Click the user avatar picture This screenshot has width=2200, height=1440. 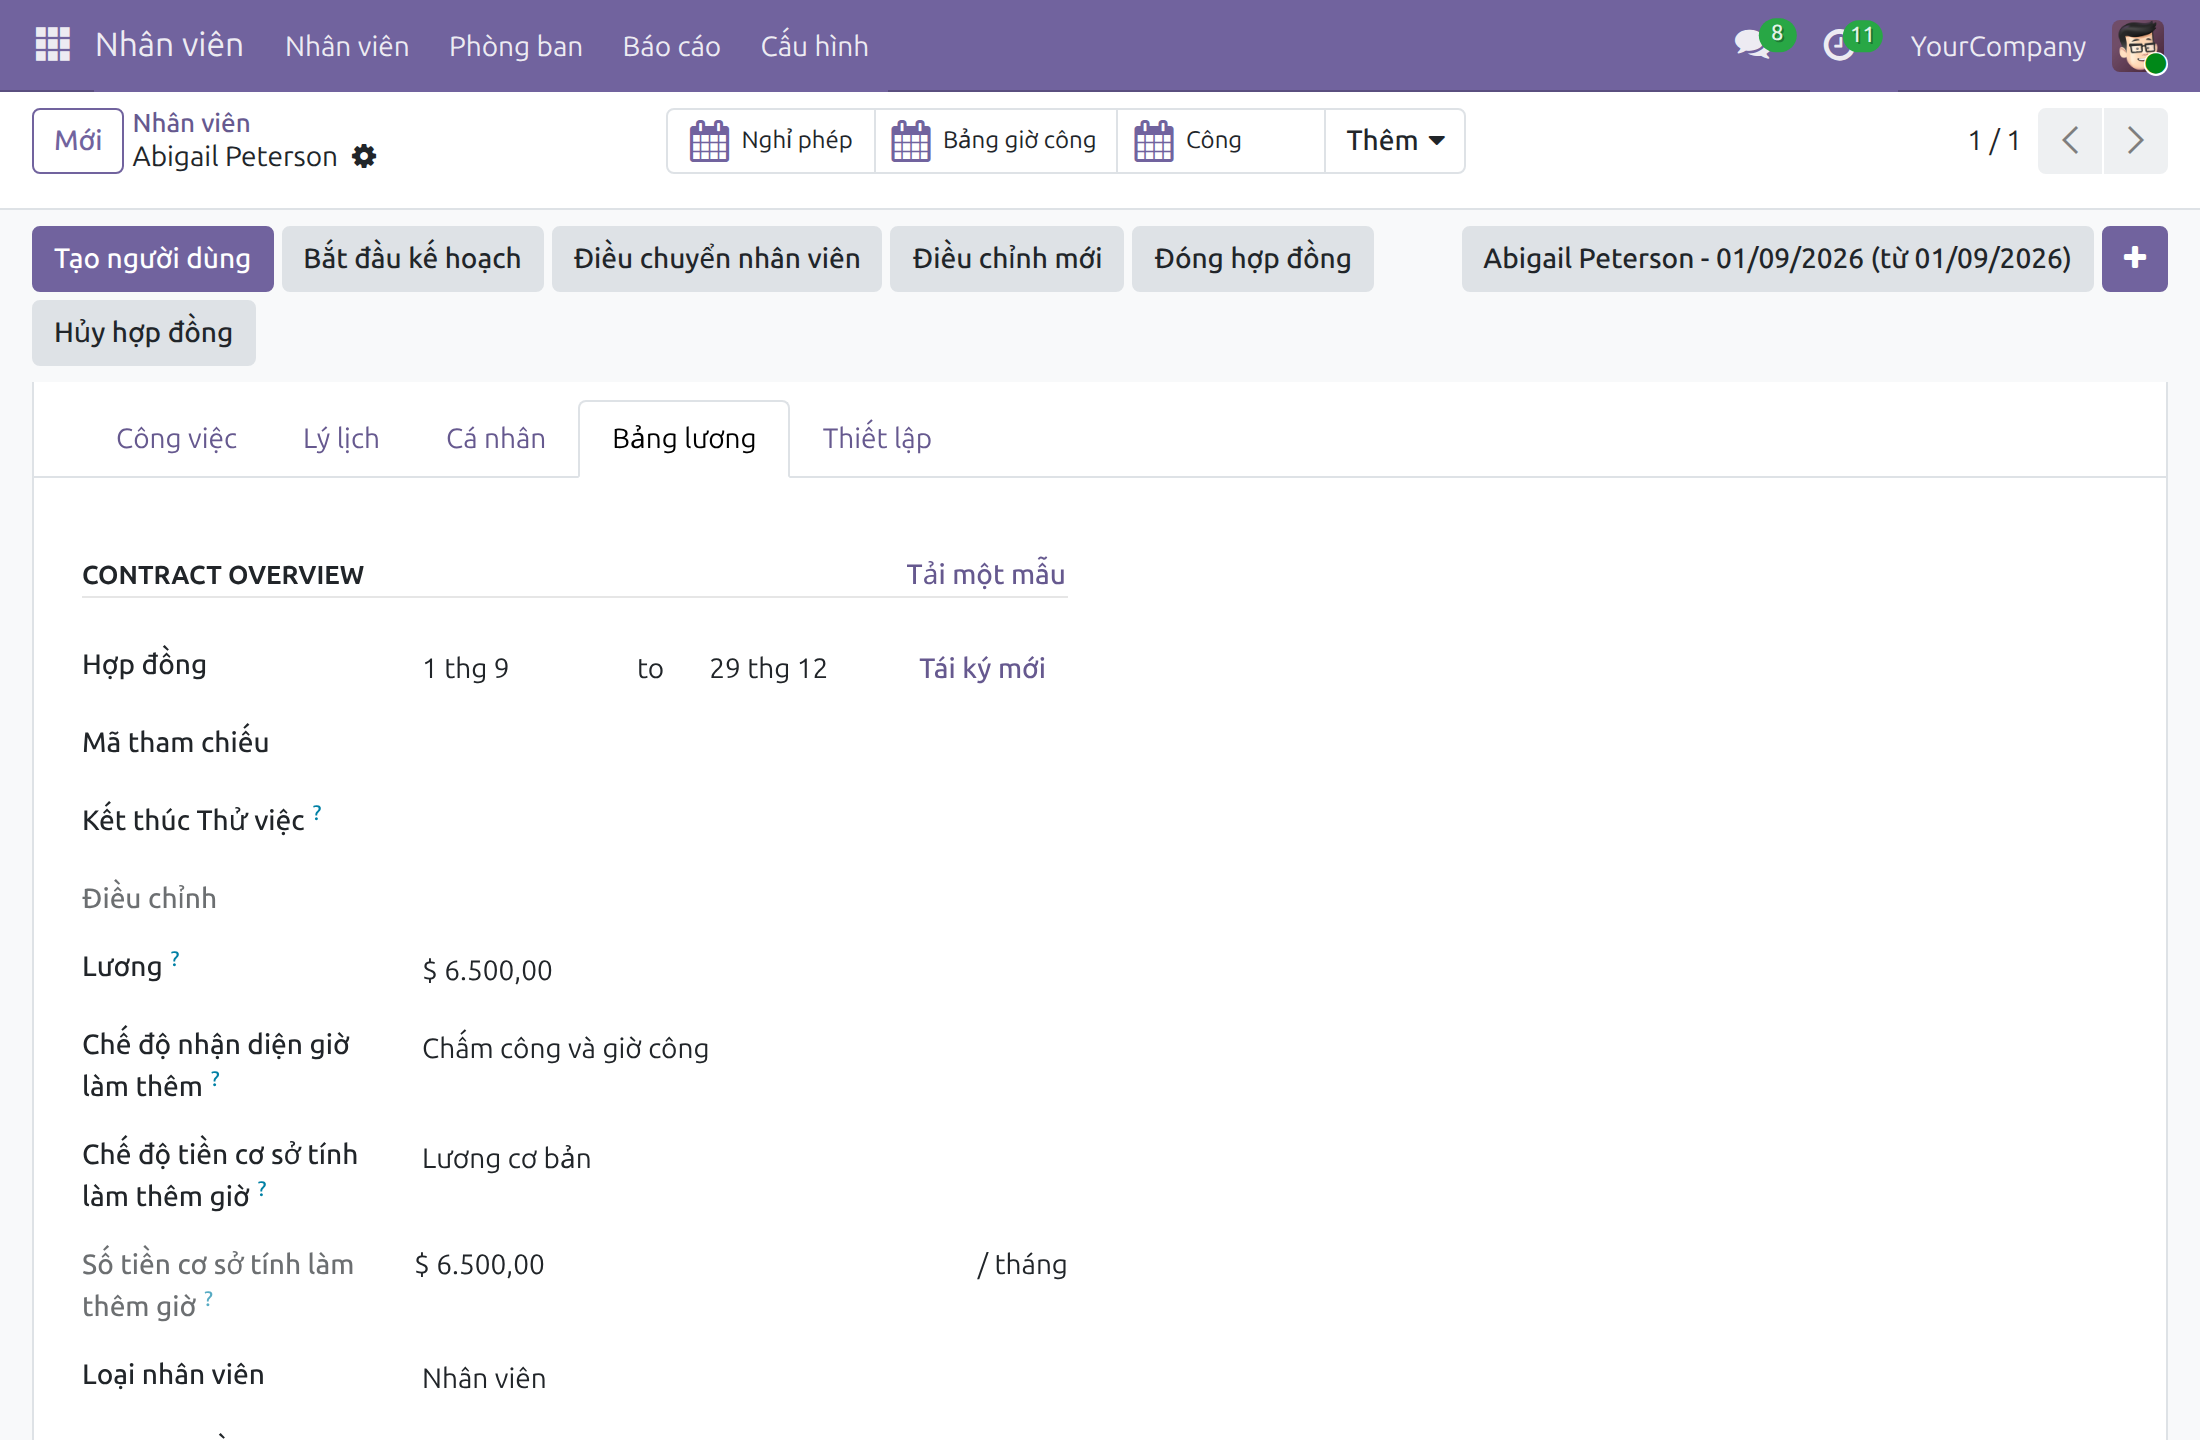(x=2138, y=45)
